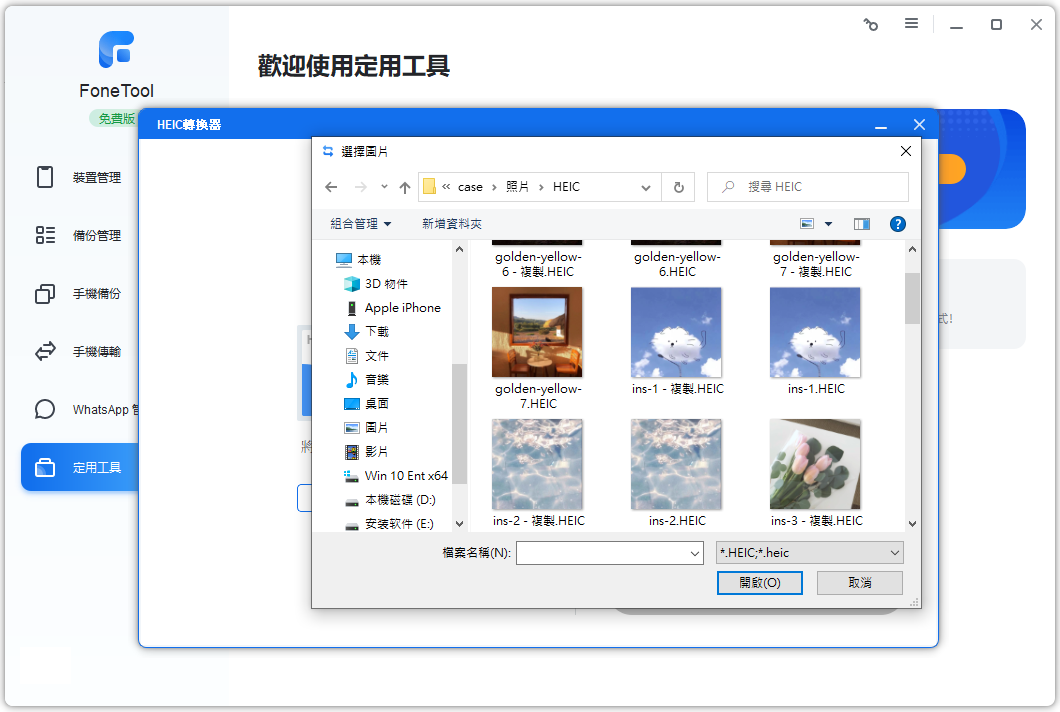Open the 組合管理 dropdown menu
This screenshot has width=1060, height=712.
click(361, 224)
